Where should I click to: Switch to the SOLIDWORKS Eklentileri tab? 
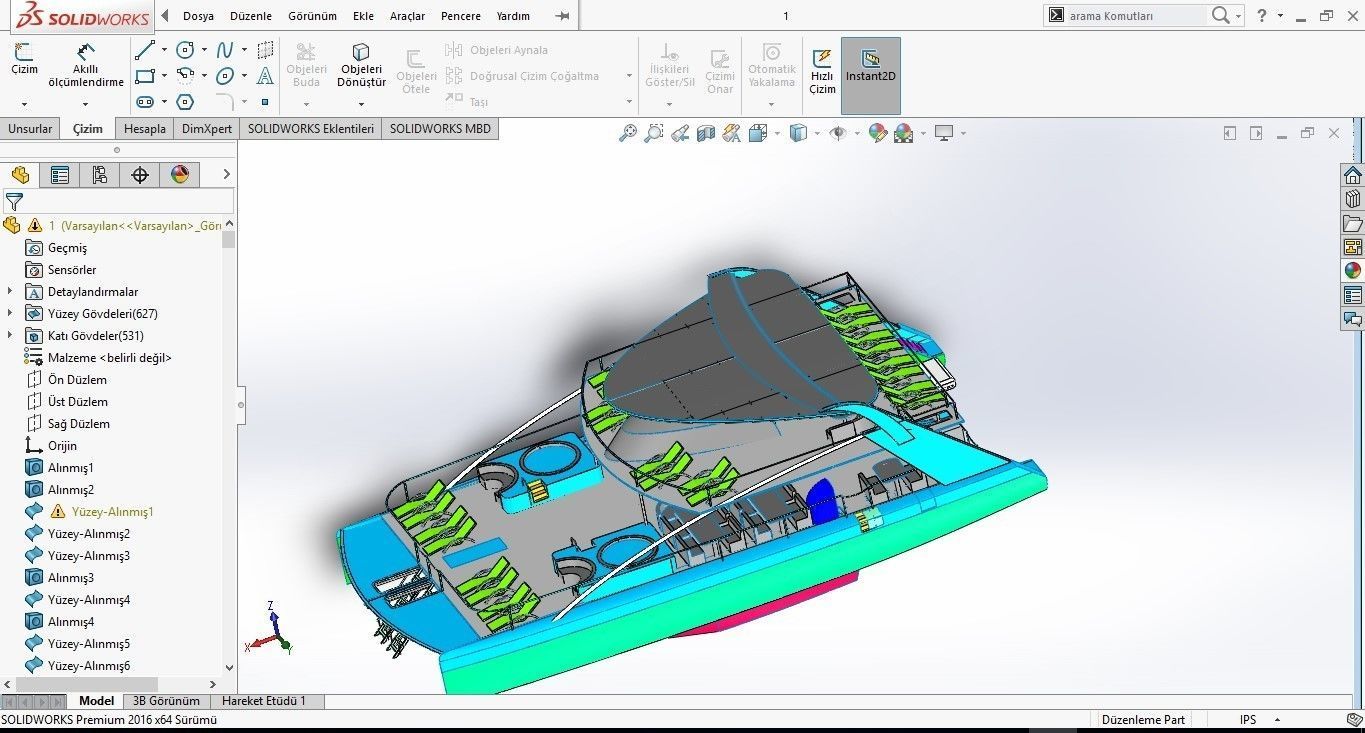(311, 129)
